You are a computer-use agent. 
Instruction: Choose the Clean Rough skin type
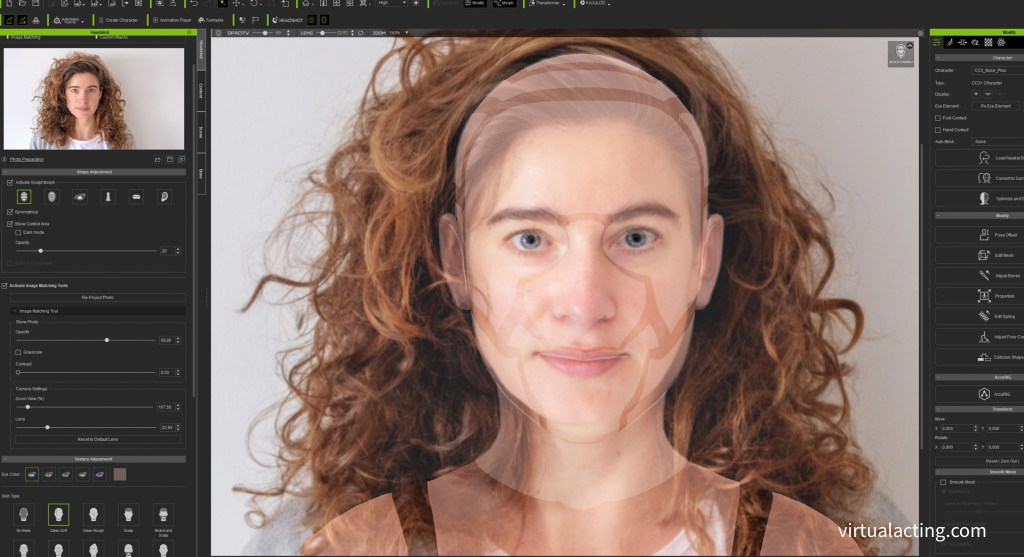coord(93,515)
